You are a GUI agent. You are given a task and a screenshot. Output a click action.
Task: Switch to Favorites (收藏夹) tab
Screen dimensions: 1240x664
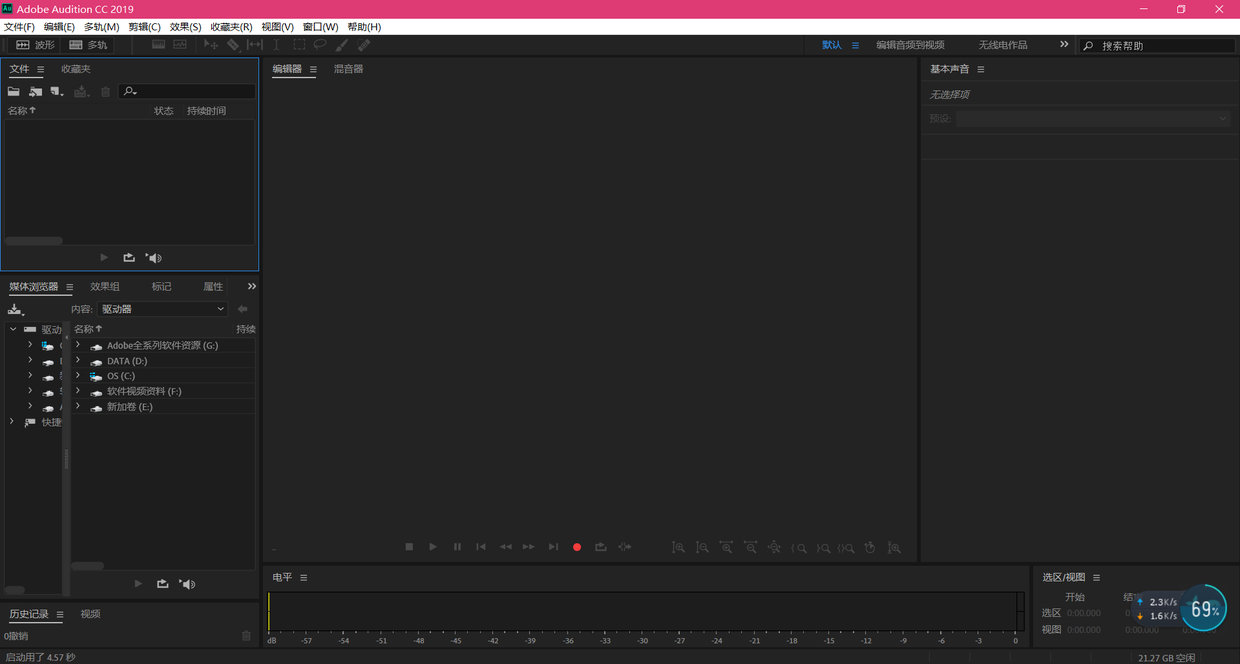[76, 69]
